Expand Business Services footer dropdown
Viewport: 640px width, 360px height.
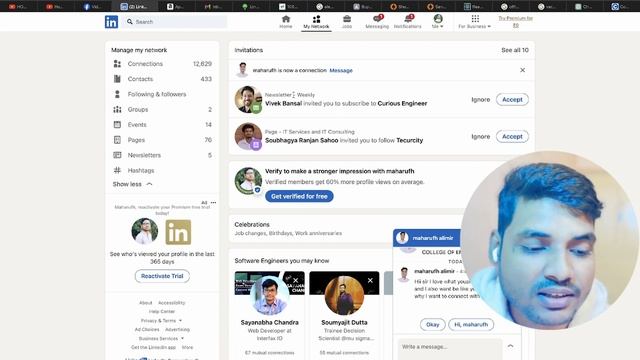(161, 338)
